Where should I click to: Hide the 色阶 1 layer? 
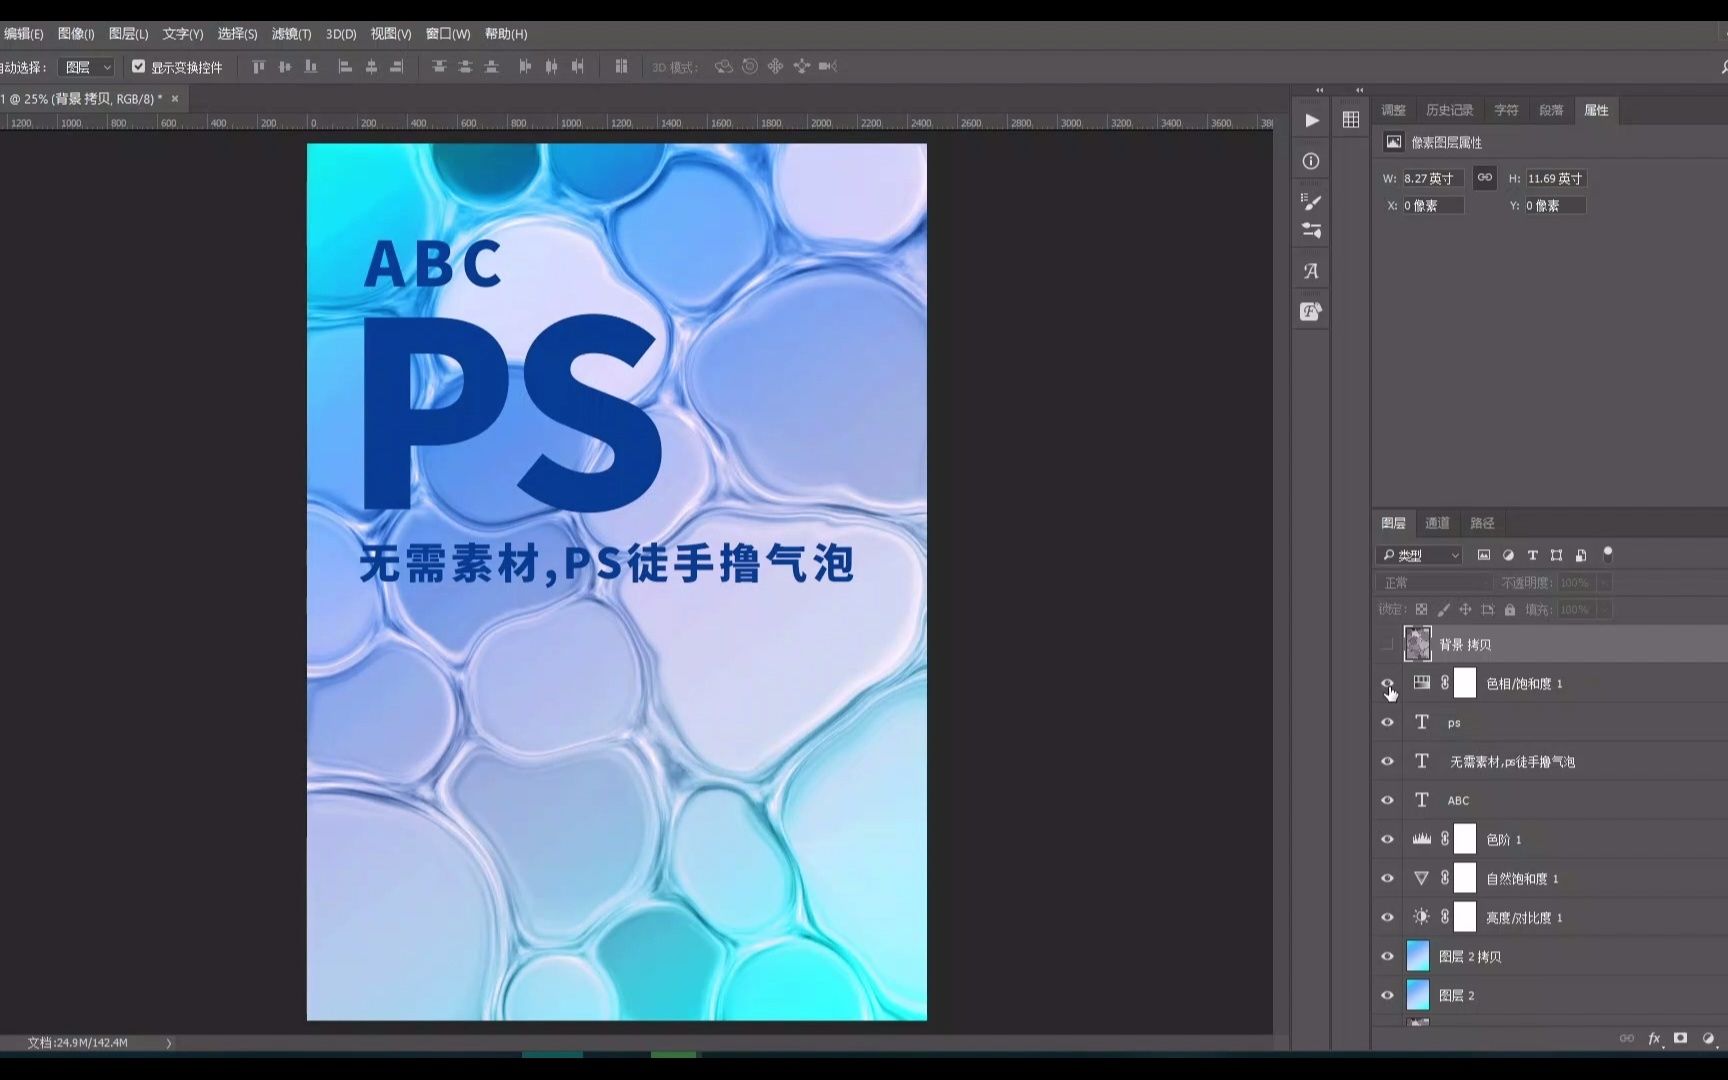point(1387,840)
